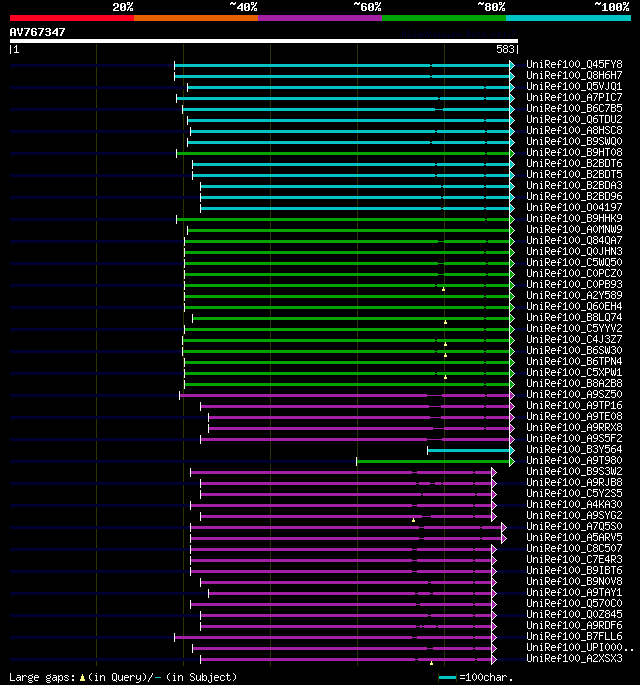Click the yellow gap marker in the A9SYG2 row
The height and width of the screenshot is (685, 640).
pos(413,520)
